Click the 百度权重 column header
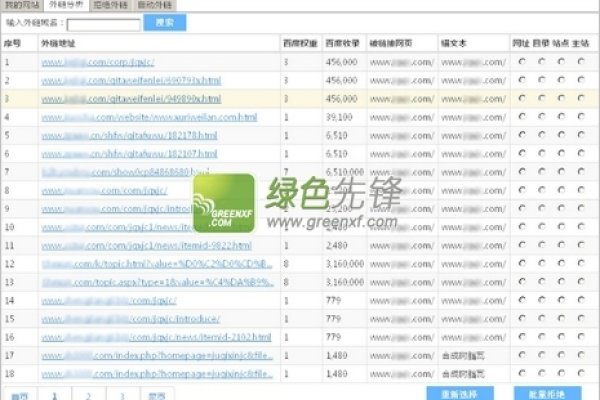Screen dimensions: 600x400 point(300,44)
